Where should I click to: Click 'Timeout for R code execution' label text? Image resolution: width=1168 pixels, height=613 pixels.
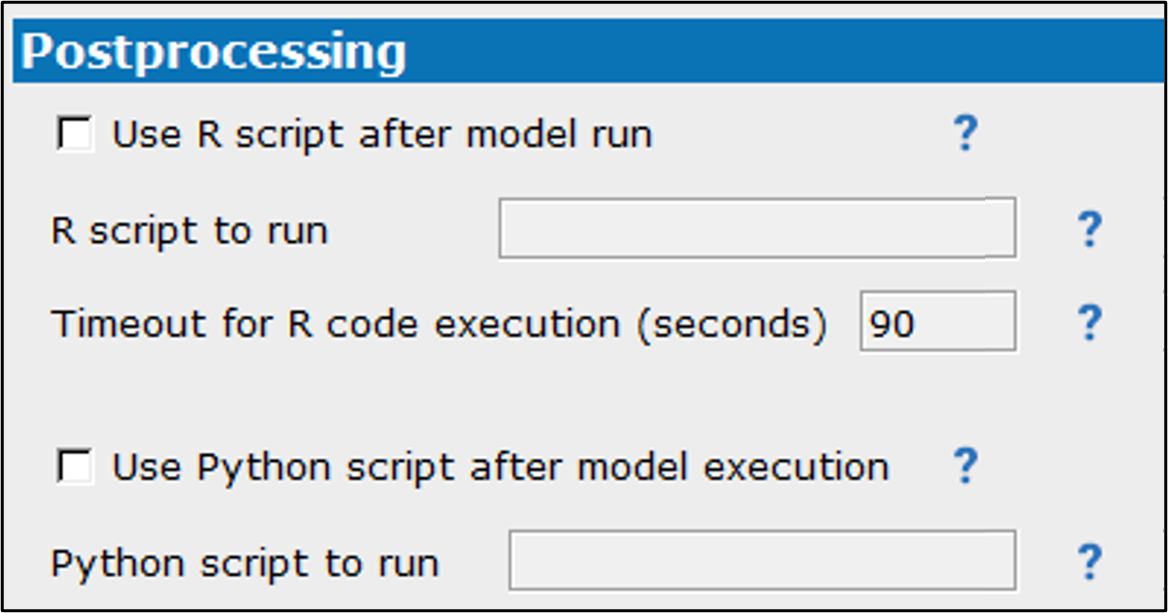[x=335, y=324]
